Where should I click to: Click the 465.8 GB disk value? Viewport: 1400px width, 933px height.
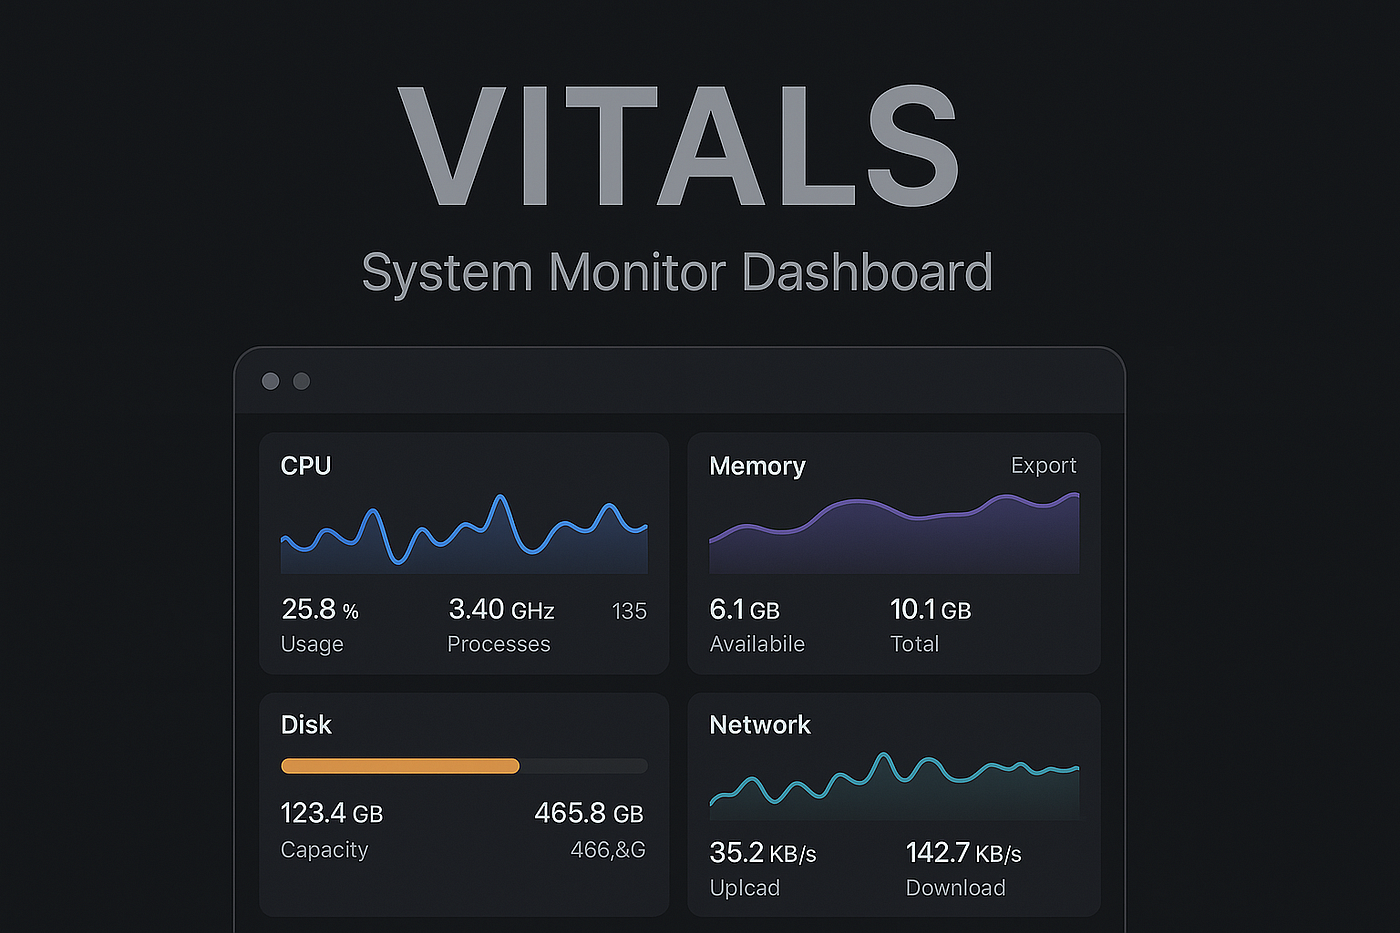coord(589,813)
